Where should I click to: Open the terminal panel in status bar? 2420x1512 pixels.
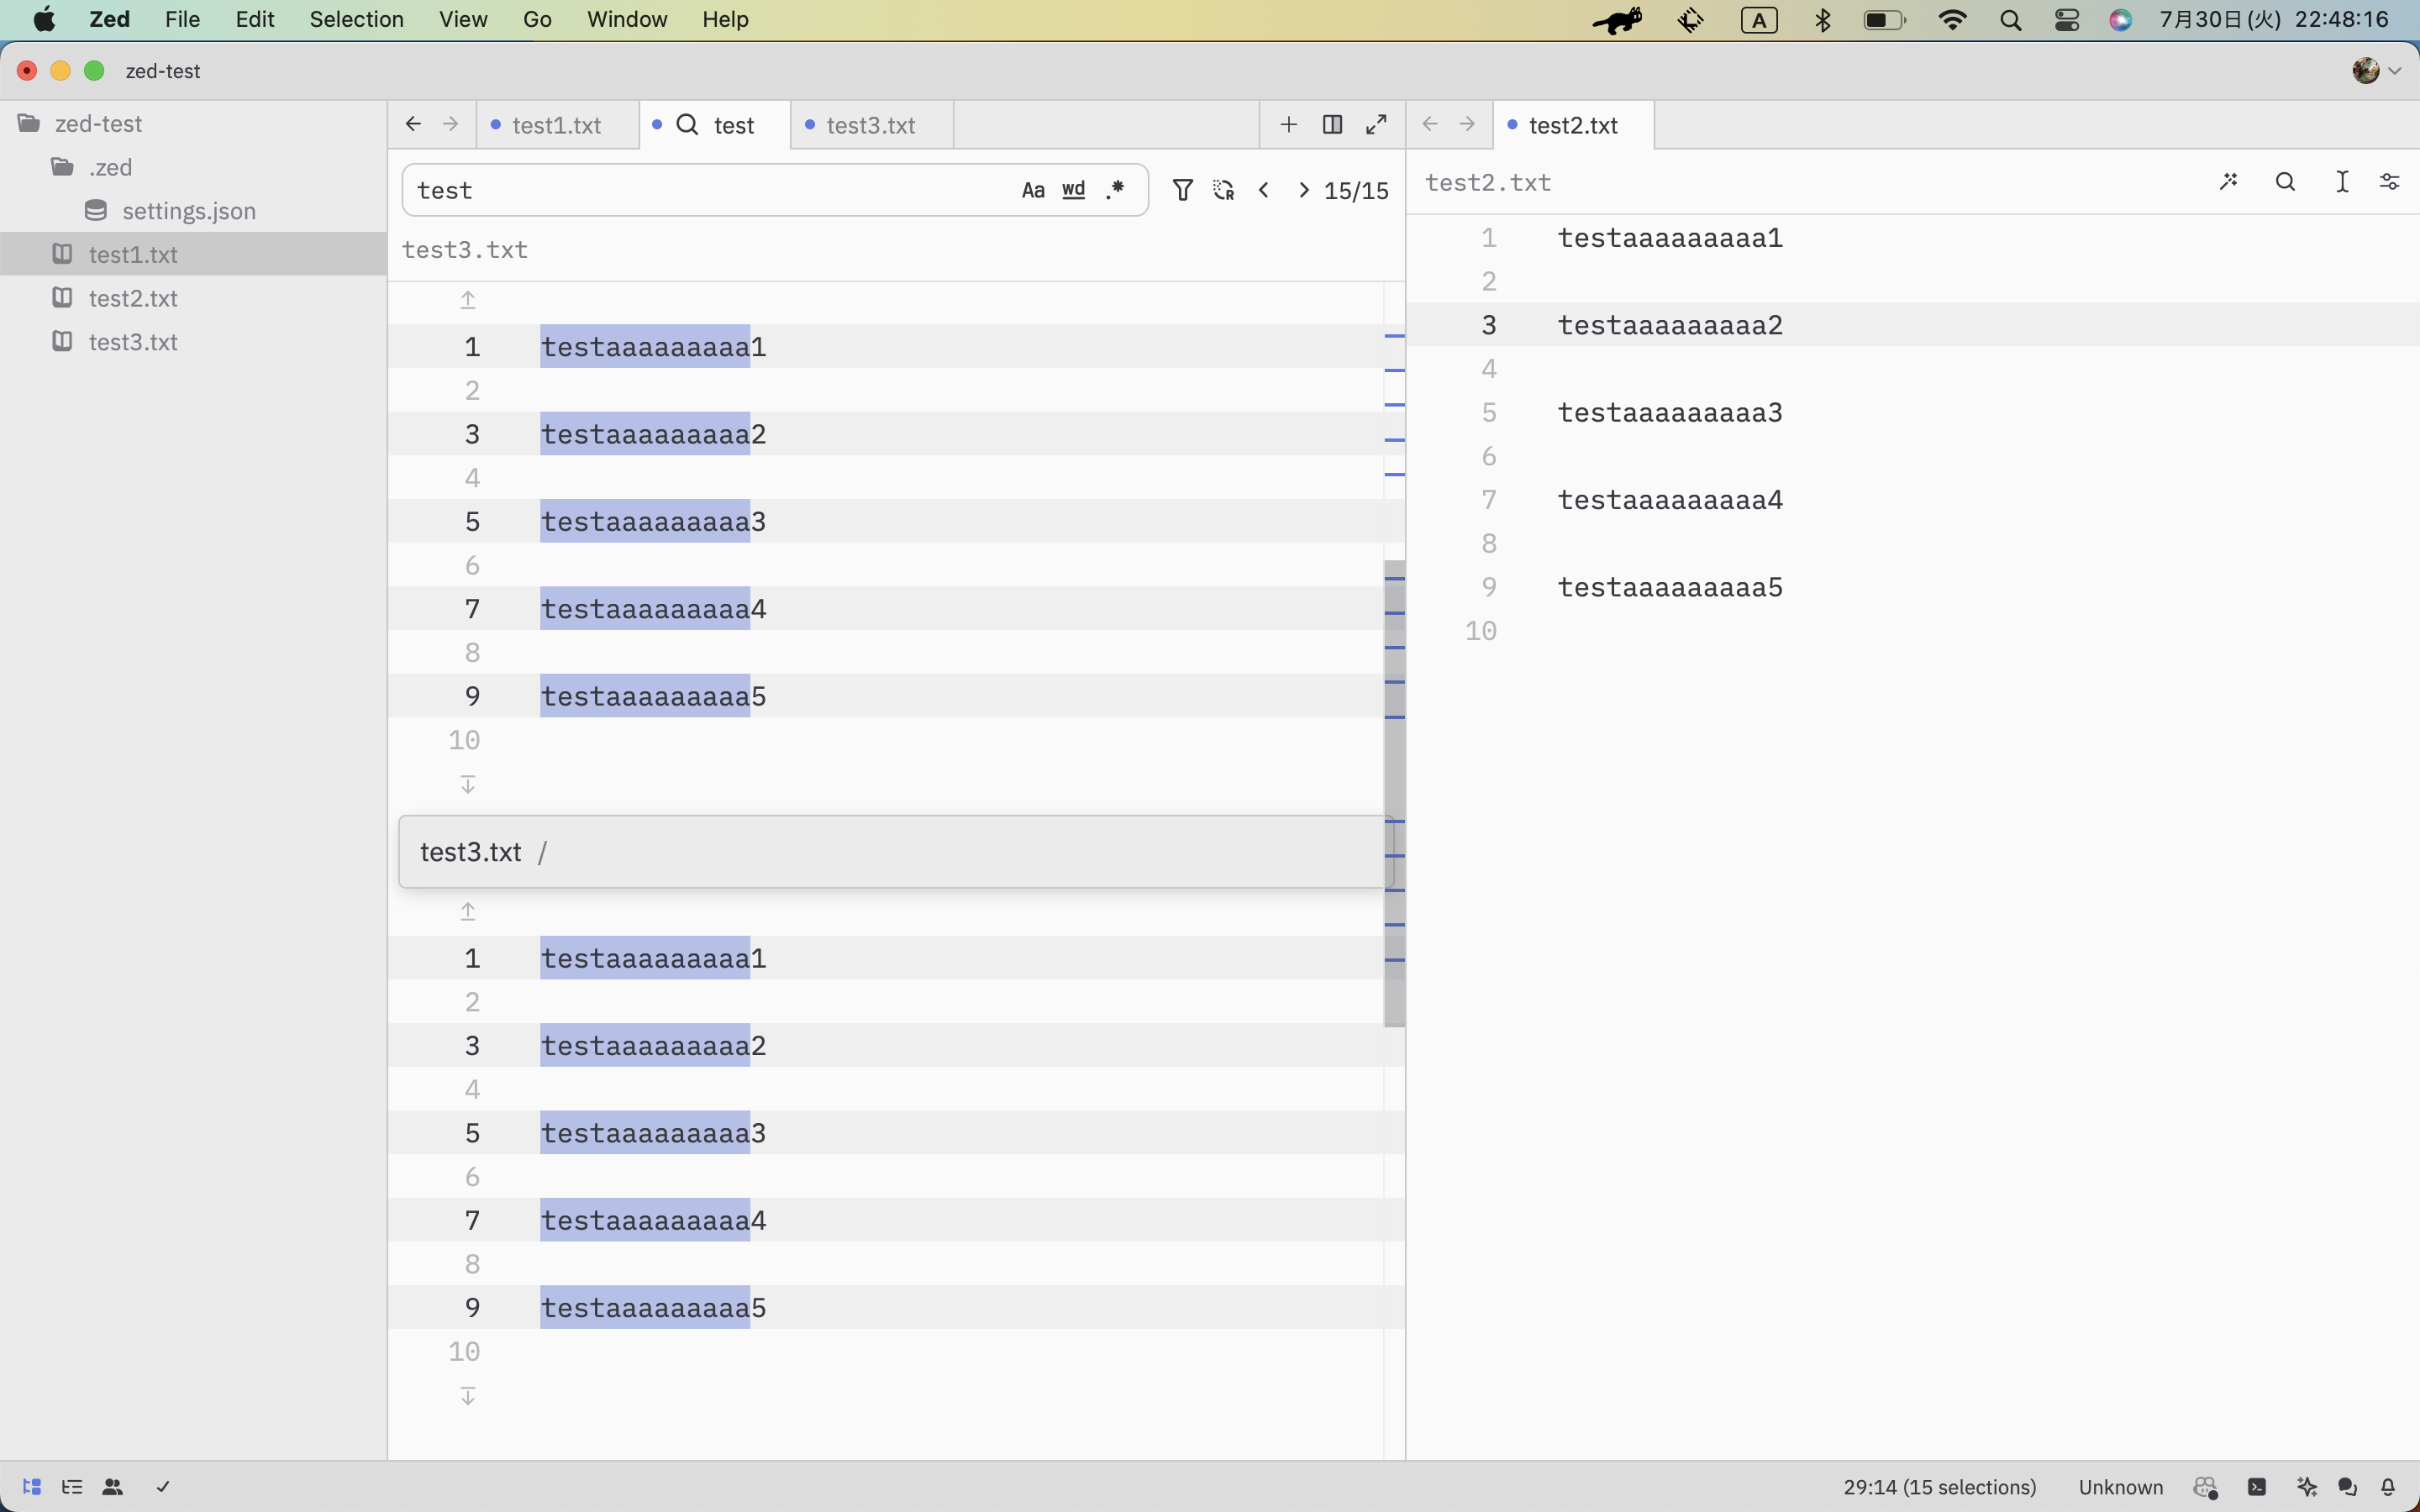(2257, 1487)
